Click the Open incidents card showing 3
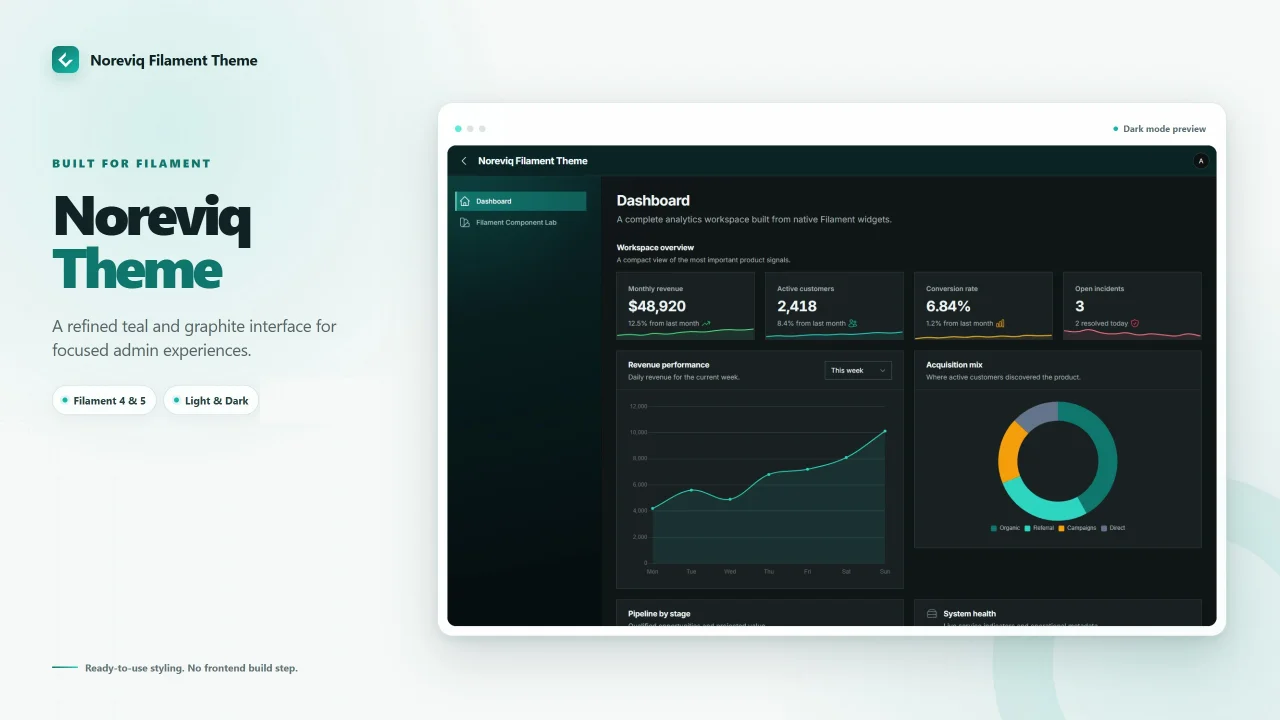 1132,306
